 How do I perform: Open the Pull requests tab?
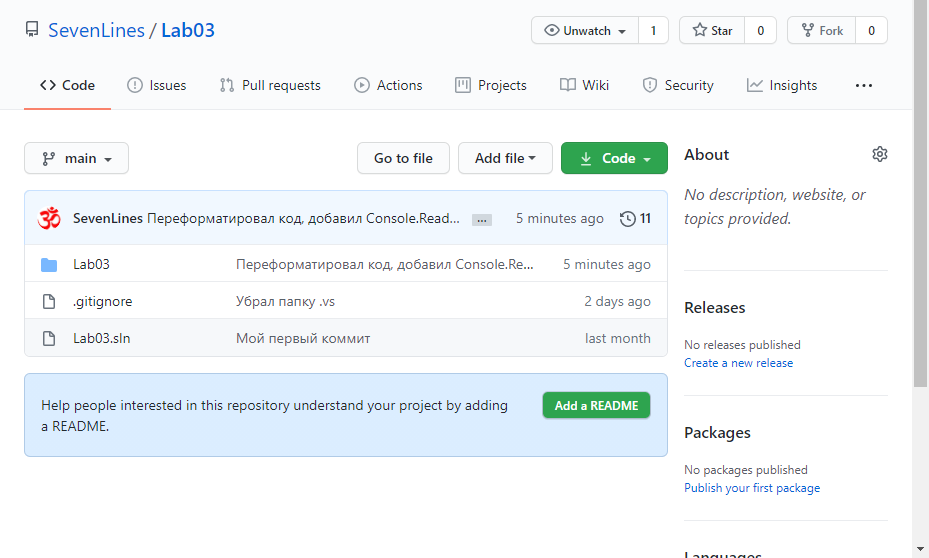click(x=270, y=85)
